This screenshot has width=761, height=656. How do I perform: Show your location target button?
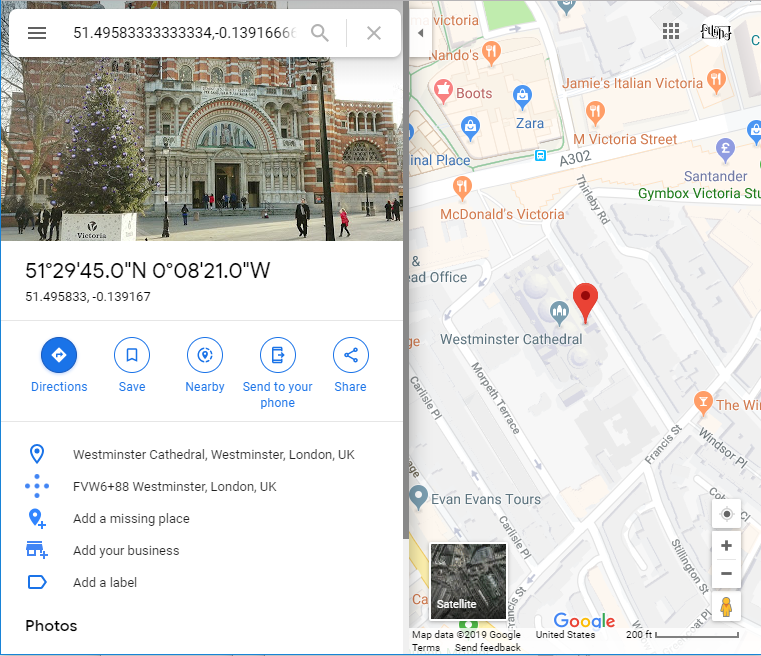pos(726,514)
